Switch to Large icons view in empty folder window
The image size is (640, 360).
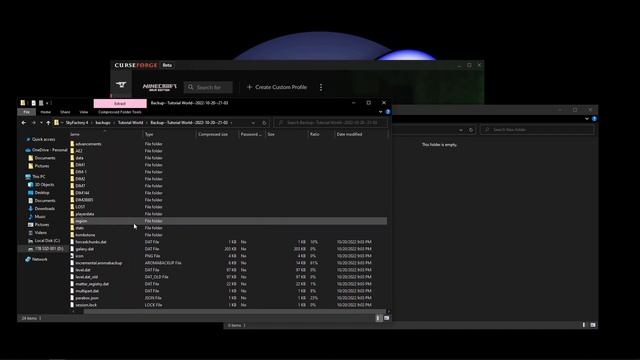(593, 325)
